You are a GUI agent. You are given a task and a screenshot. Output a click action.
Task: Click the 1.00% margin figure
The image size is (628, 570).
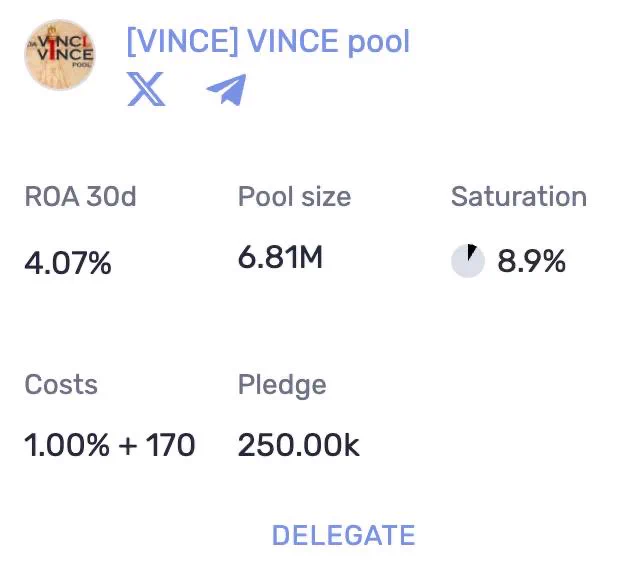67,445
